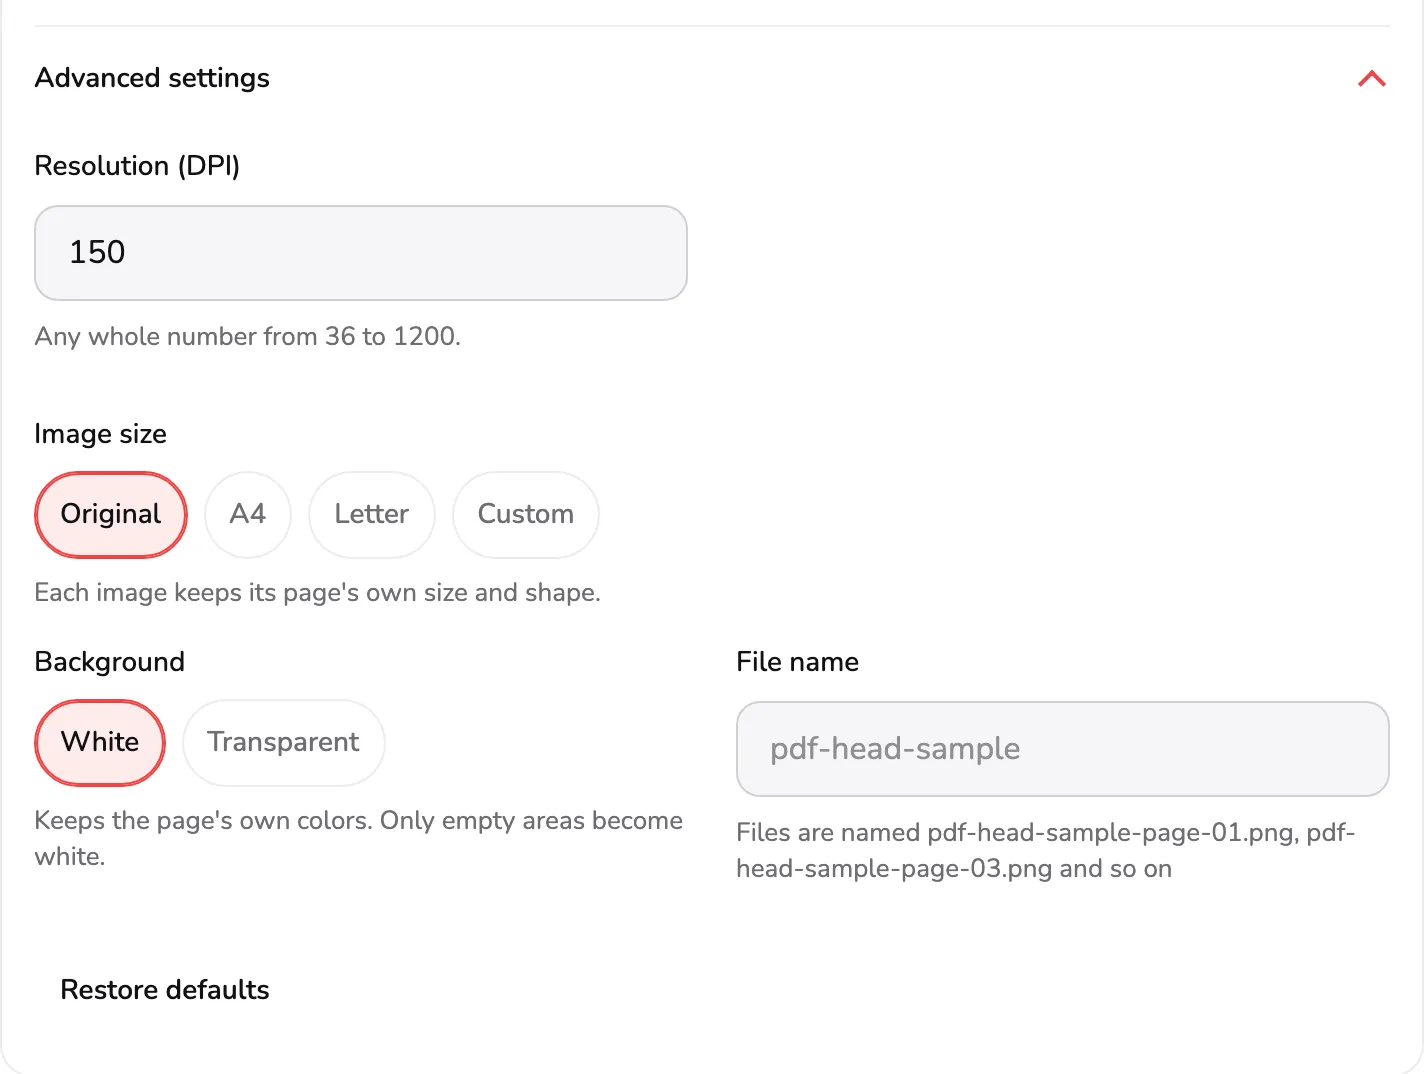The width and height of the screenshot is (1424, 1074).
Task: Click 'Files are named pdf-head-sample-page-01.png' hint
Action: 1046,851
